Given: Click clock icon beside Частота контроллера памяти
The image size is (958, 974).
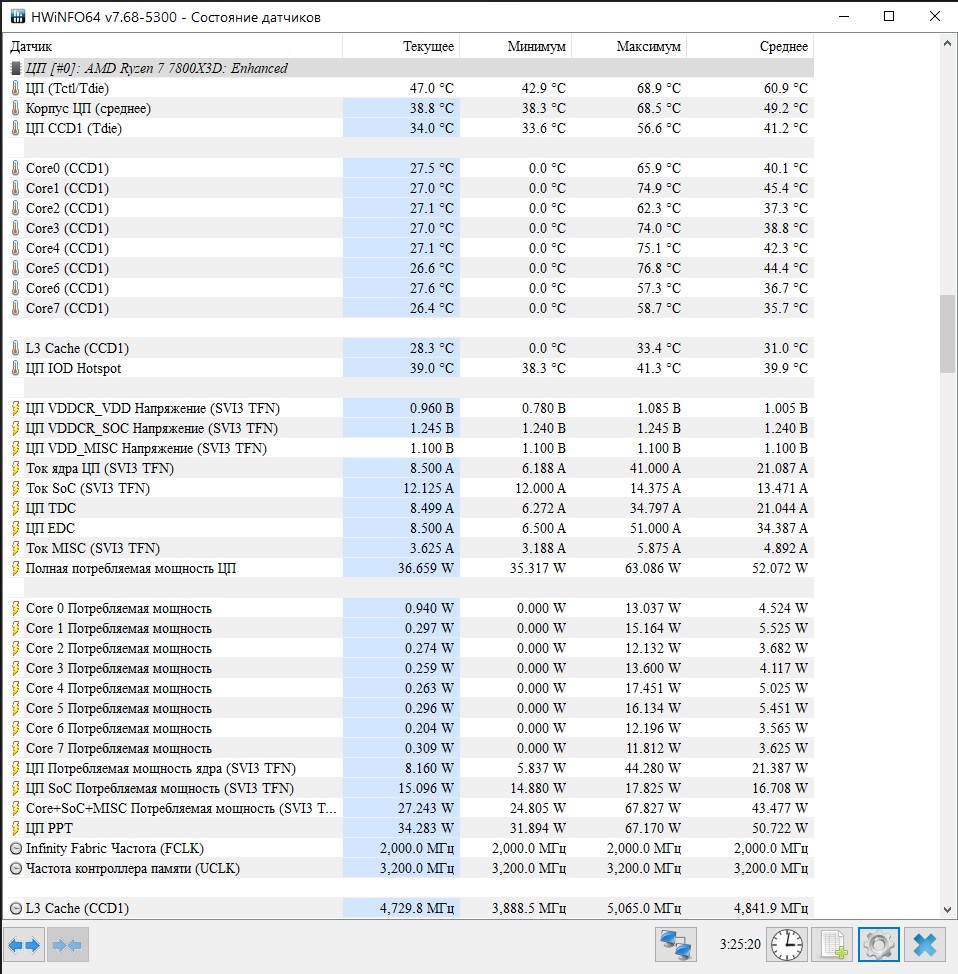Looking at the screenshot, I should point(16,868).
